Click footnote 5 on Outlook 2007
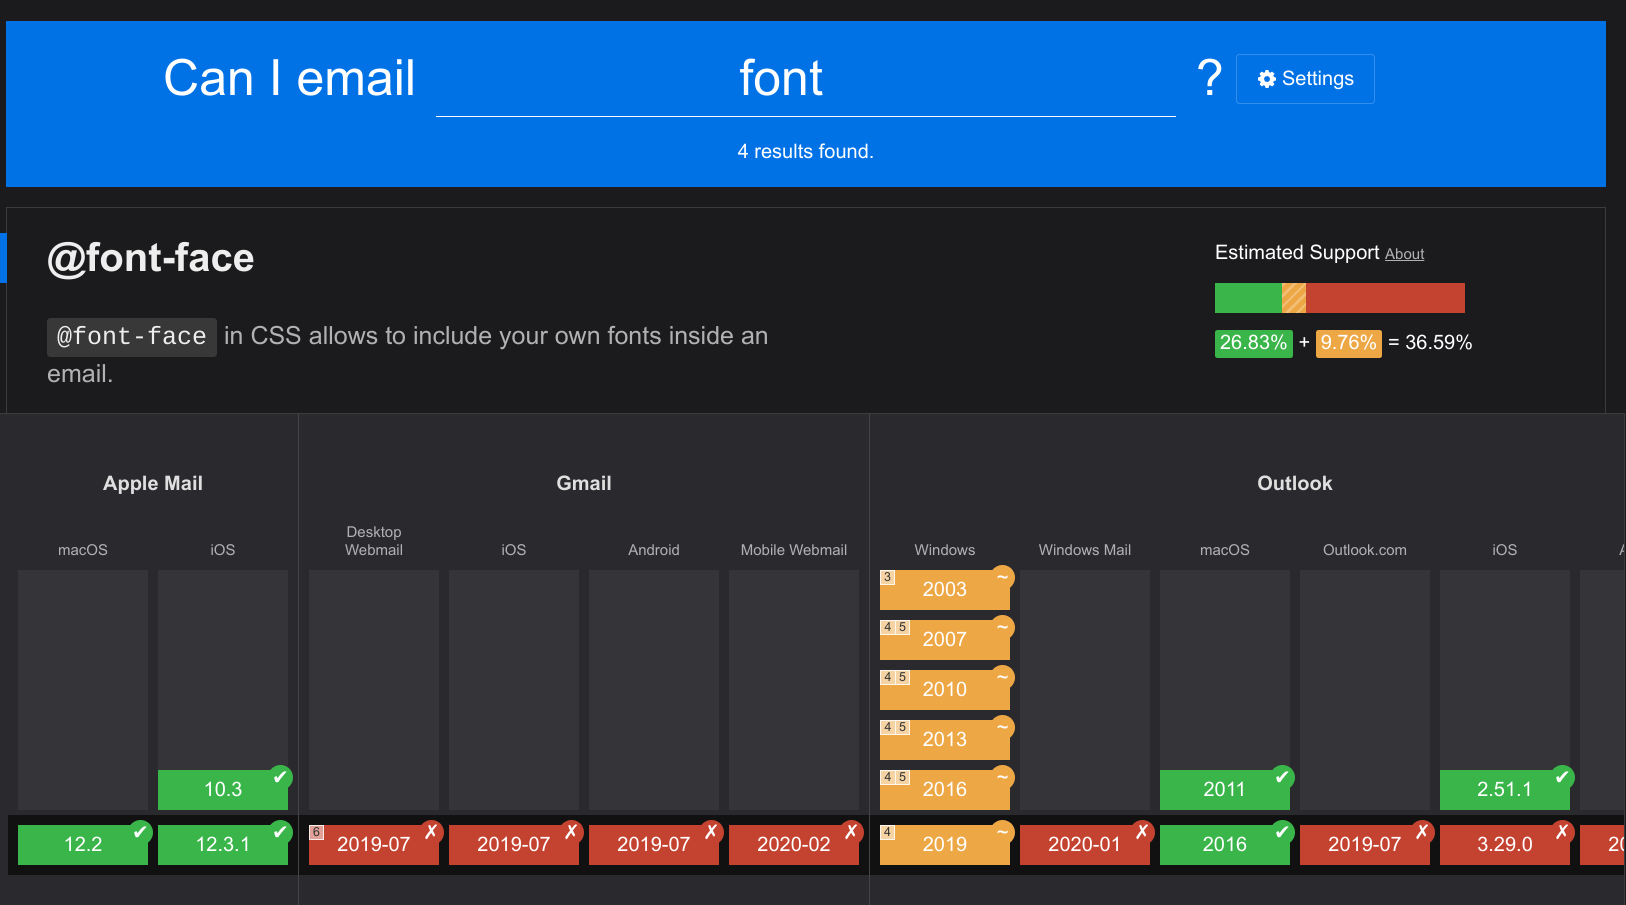1626x905 pixels. [x=902, y=627]
